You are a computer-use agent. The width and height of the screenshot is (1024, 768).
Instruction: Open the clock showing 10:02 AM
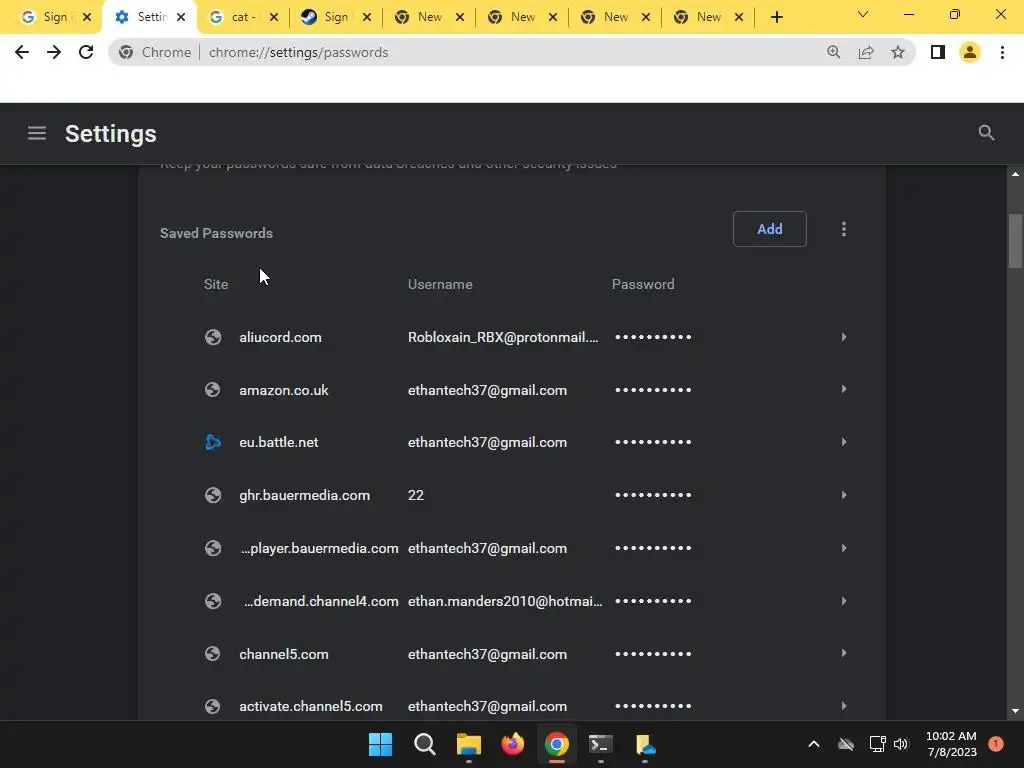(x=952, y=744)
